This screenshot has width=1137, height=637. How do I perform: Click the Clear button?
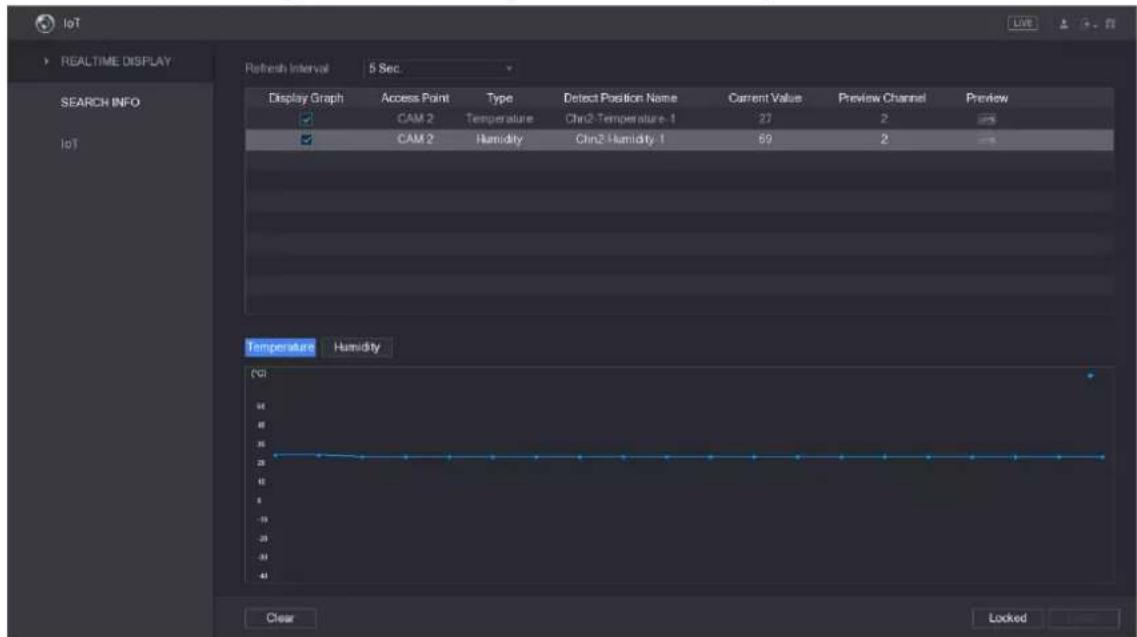280,618
